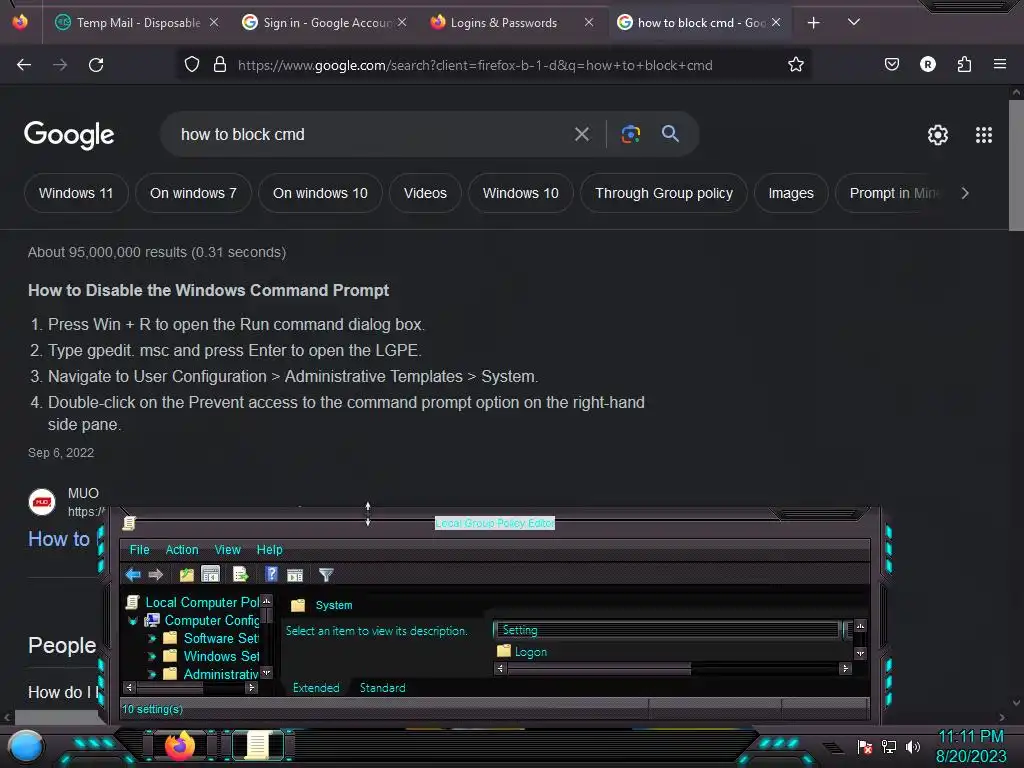Screen dimensions: 1024x768
Task: Select On windows 7 filter chip
Action: point(193,193)
